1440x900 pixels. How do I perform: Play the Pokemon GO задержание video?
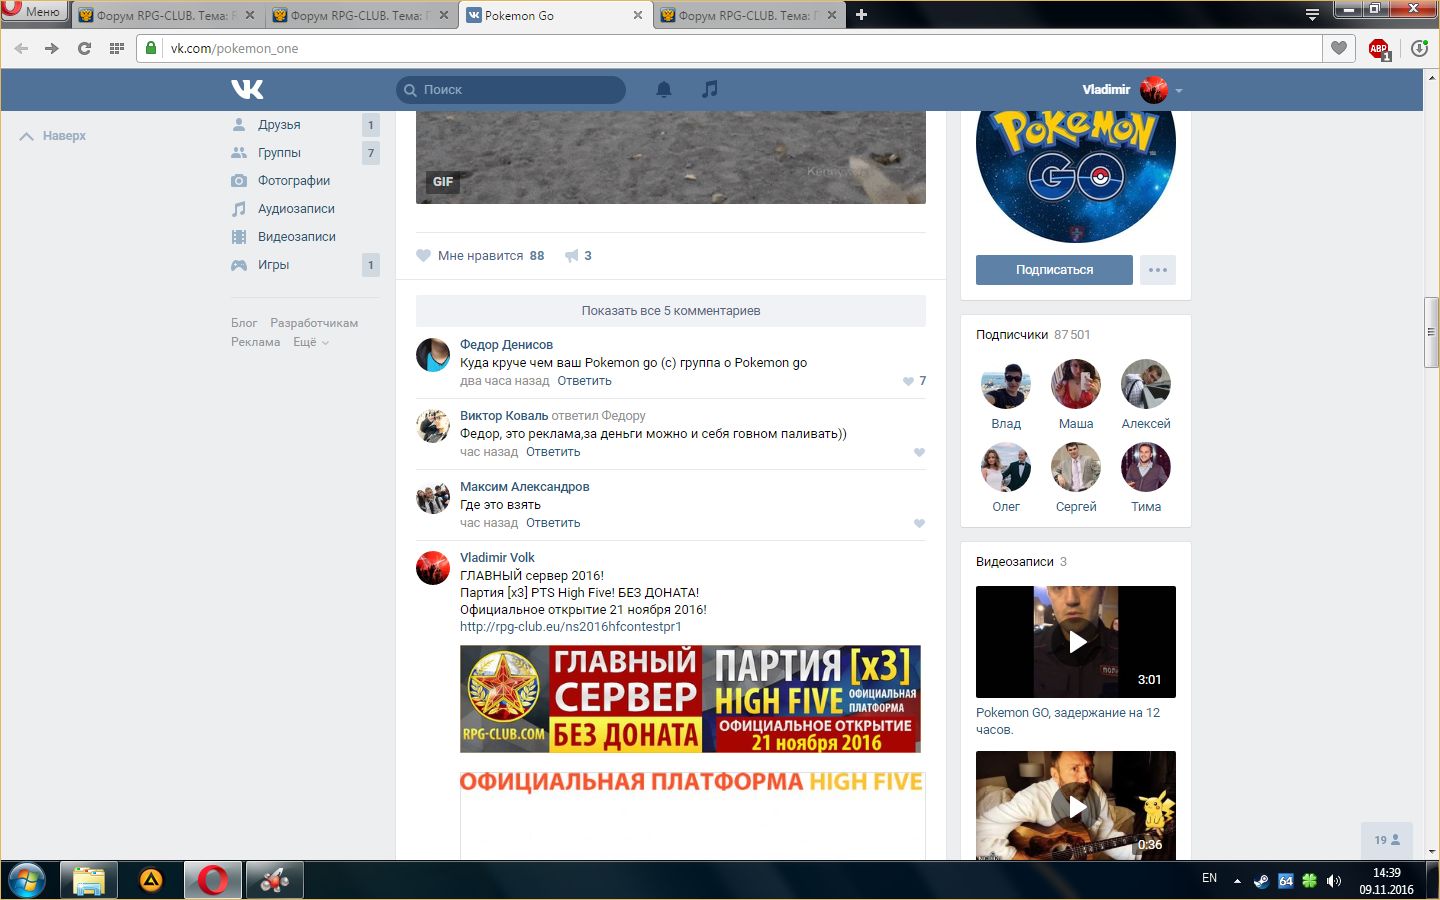point(1076,642)
